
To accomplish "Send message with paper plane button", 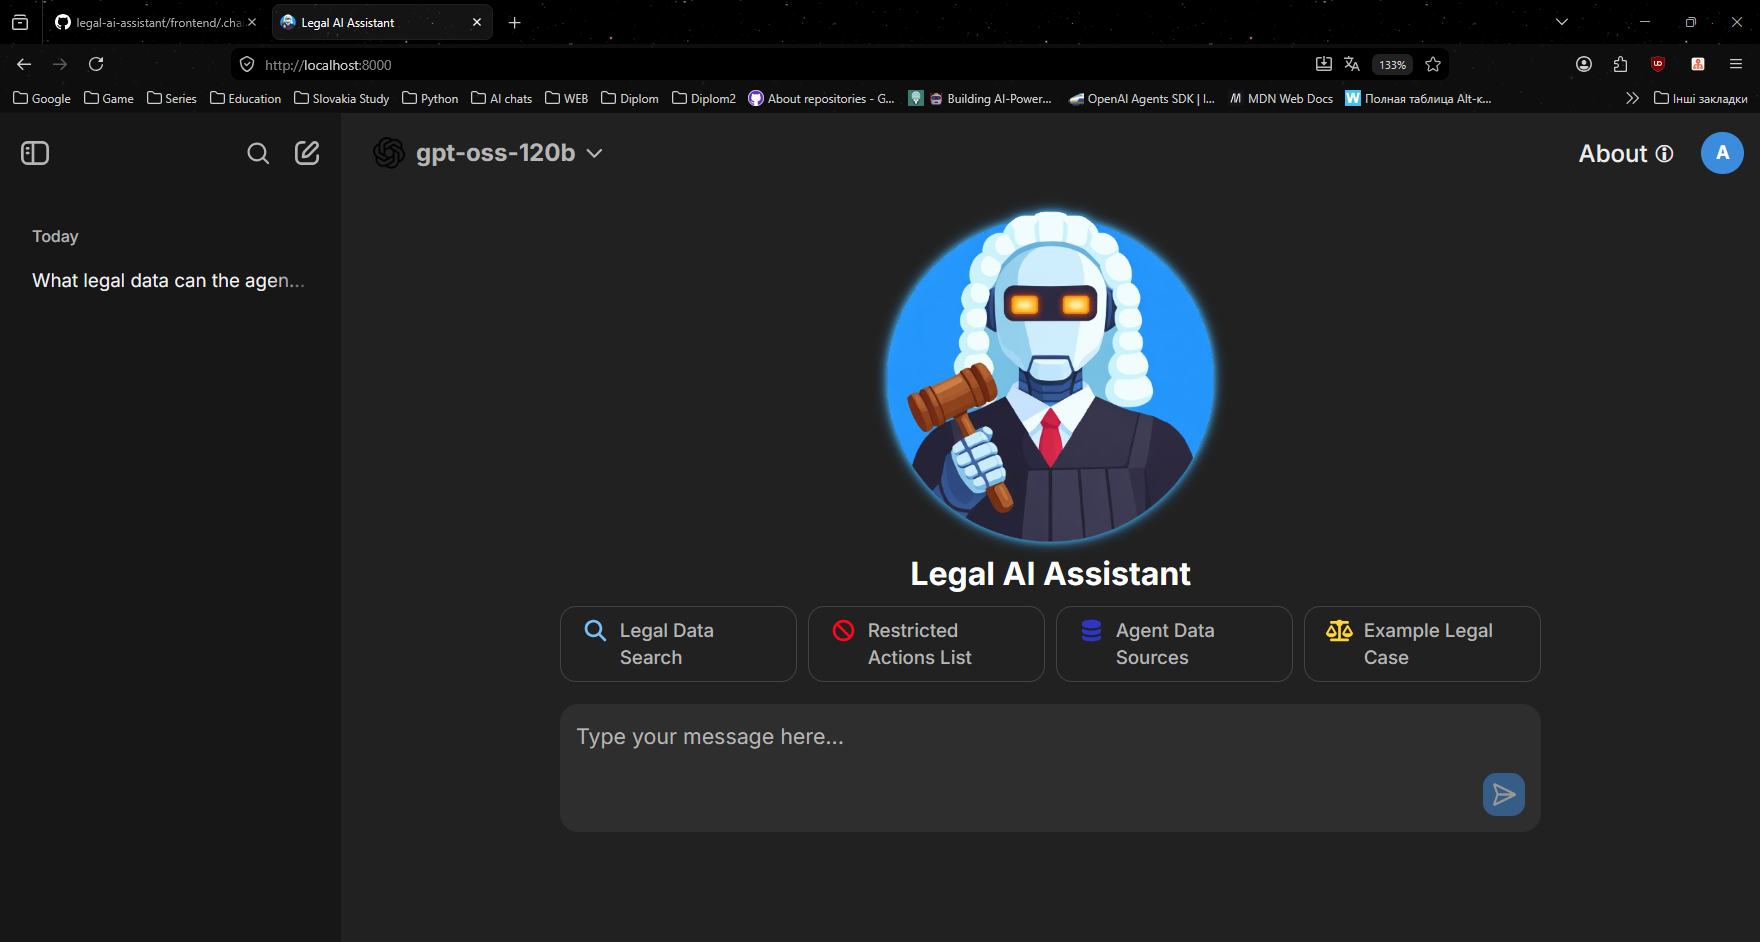I will click(x=1504, y=795).
